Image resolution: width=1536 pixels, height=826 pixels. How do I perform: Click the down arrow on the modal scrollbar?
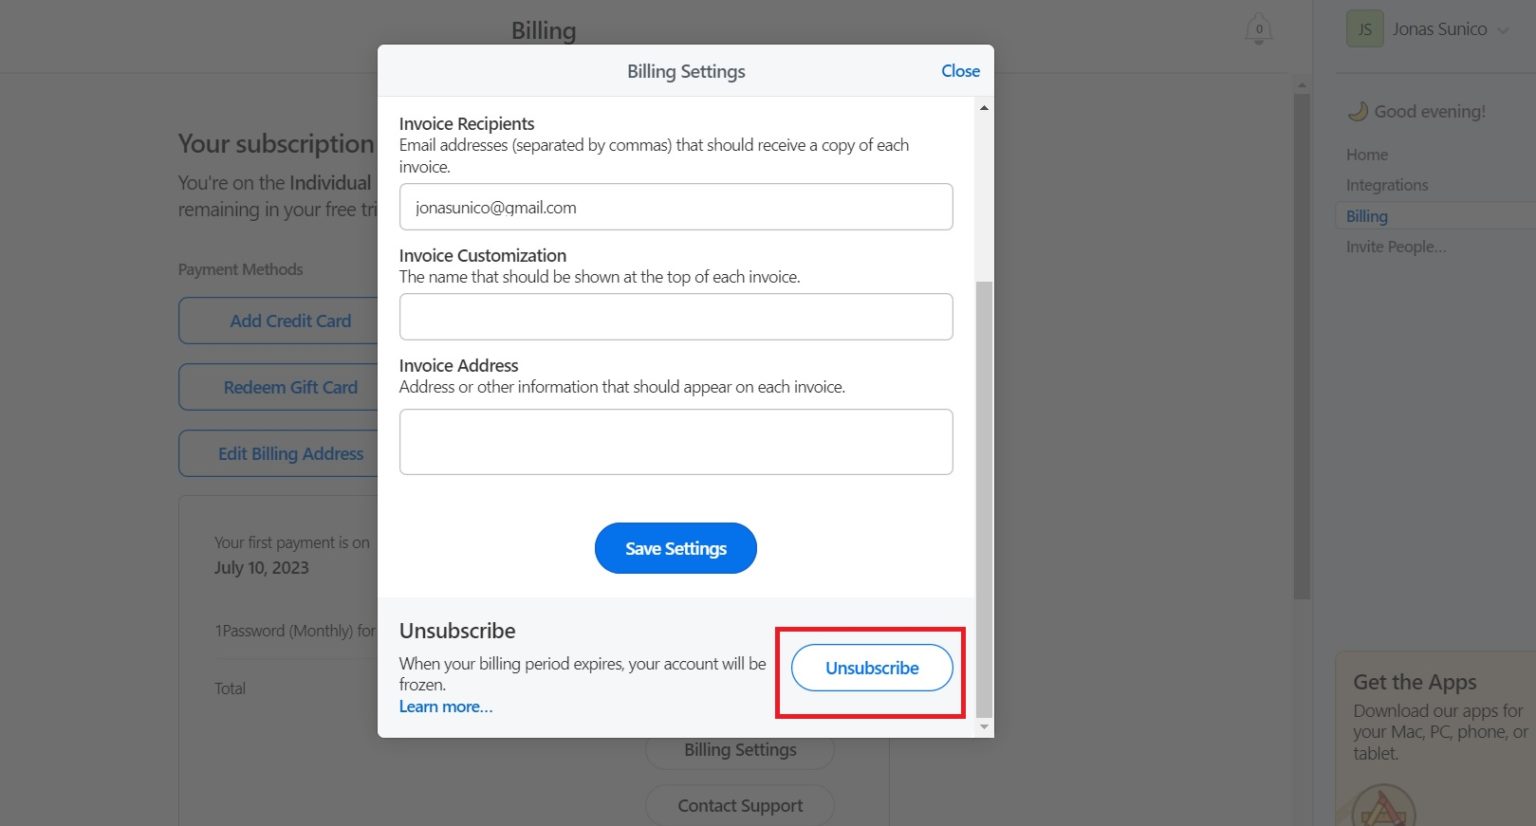click(x=983, y=727)
